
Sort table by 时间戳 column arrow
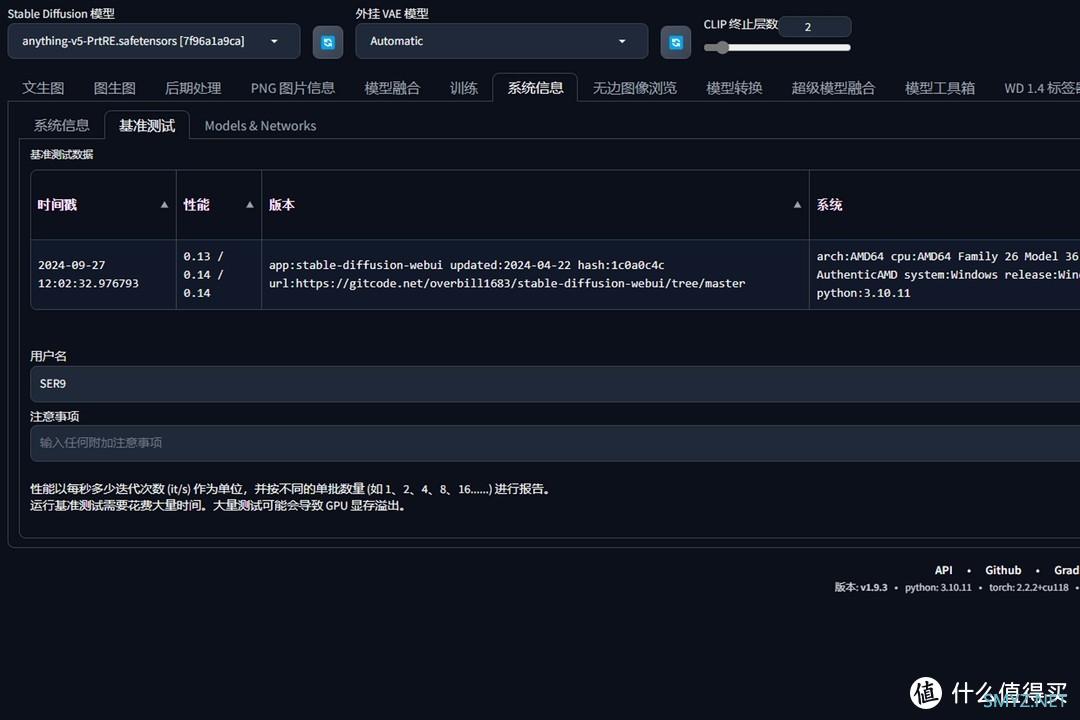[164, 205]
